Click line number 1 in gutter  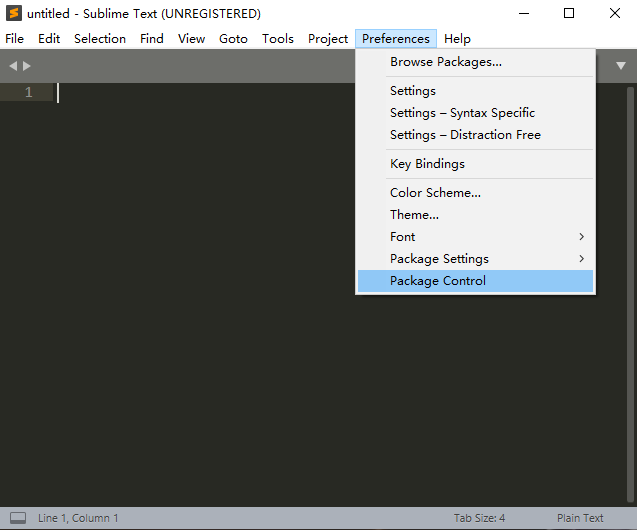28,92
